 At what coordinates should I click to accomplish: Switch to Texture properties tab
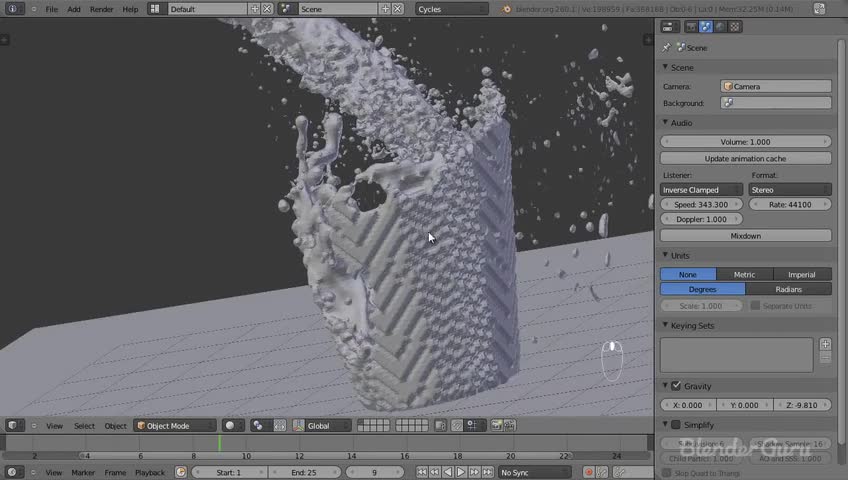point(734,26)
